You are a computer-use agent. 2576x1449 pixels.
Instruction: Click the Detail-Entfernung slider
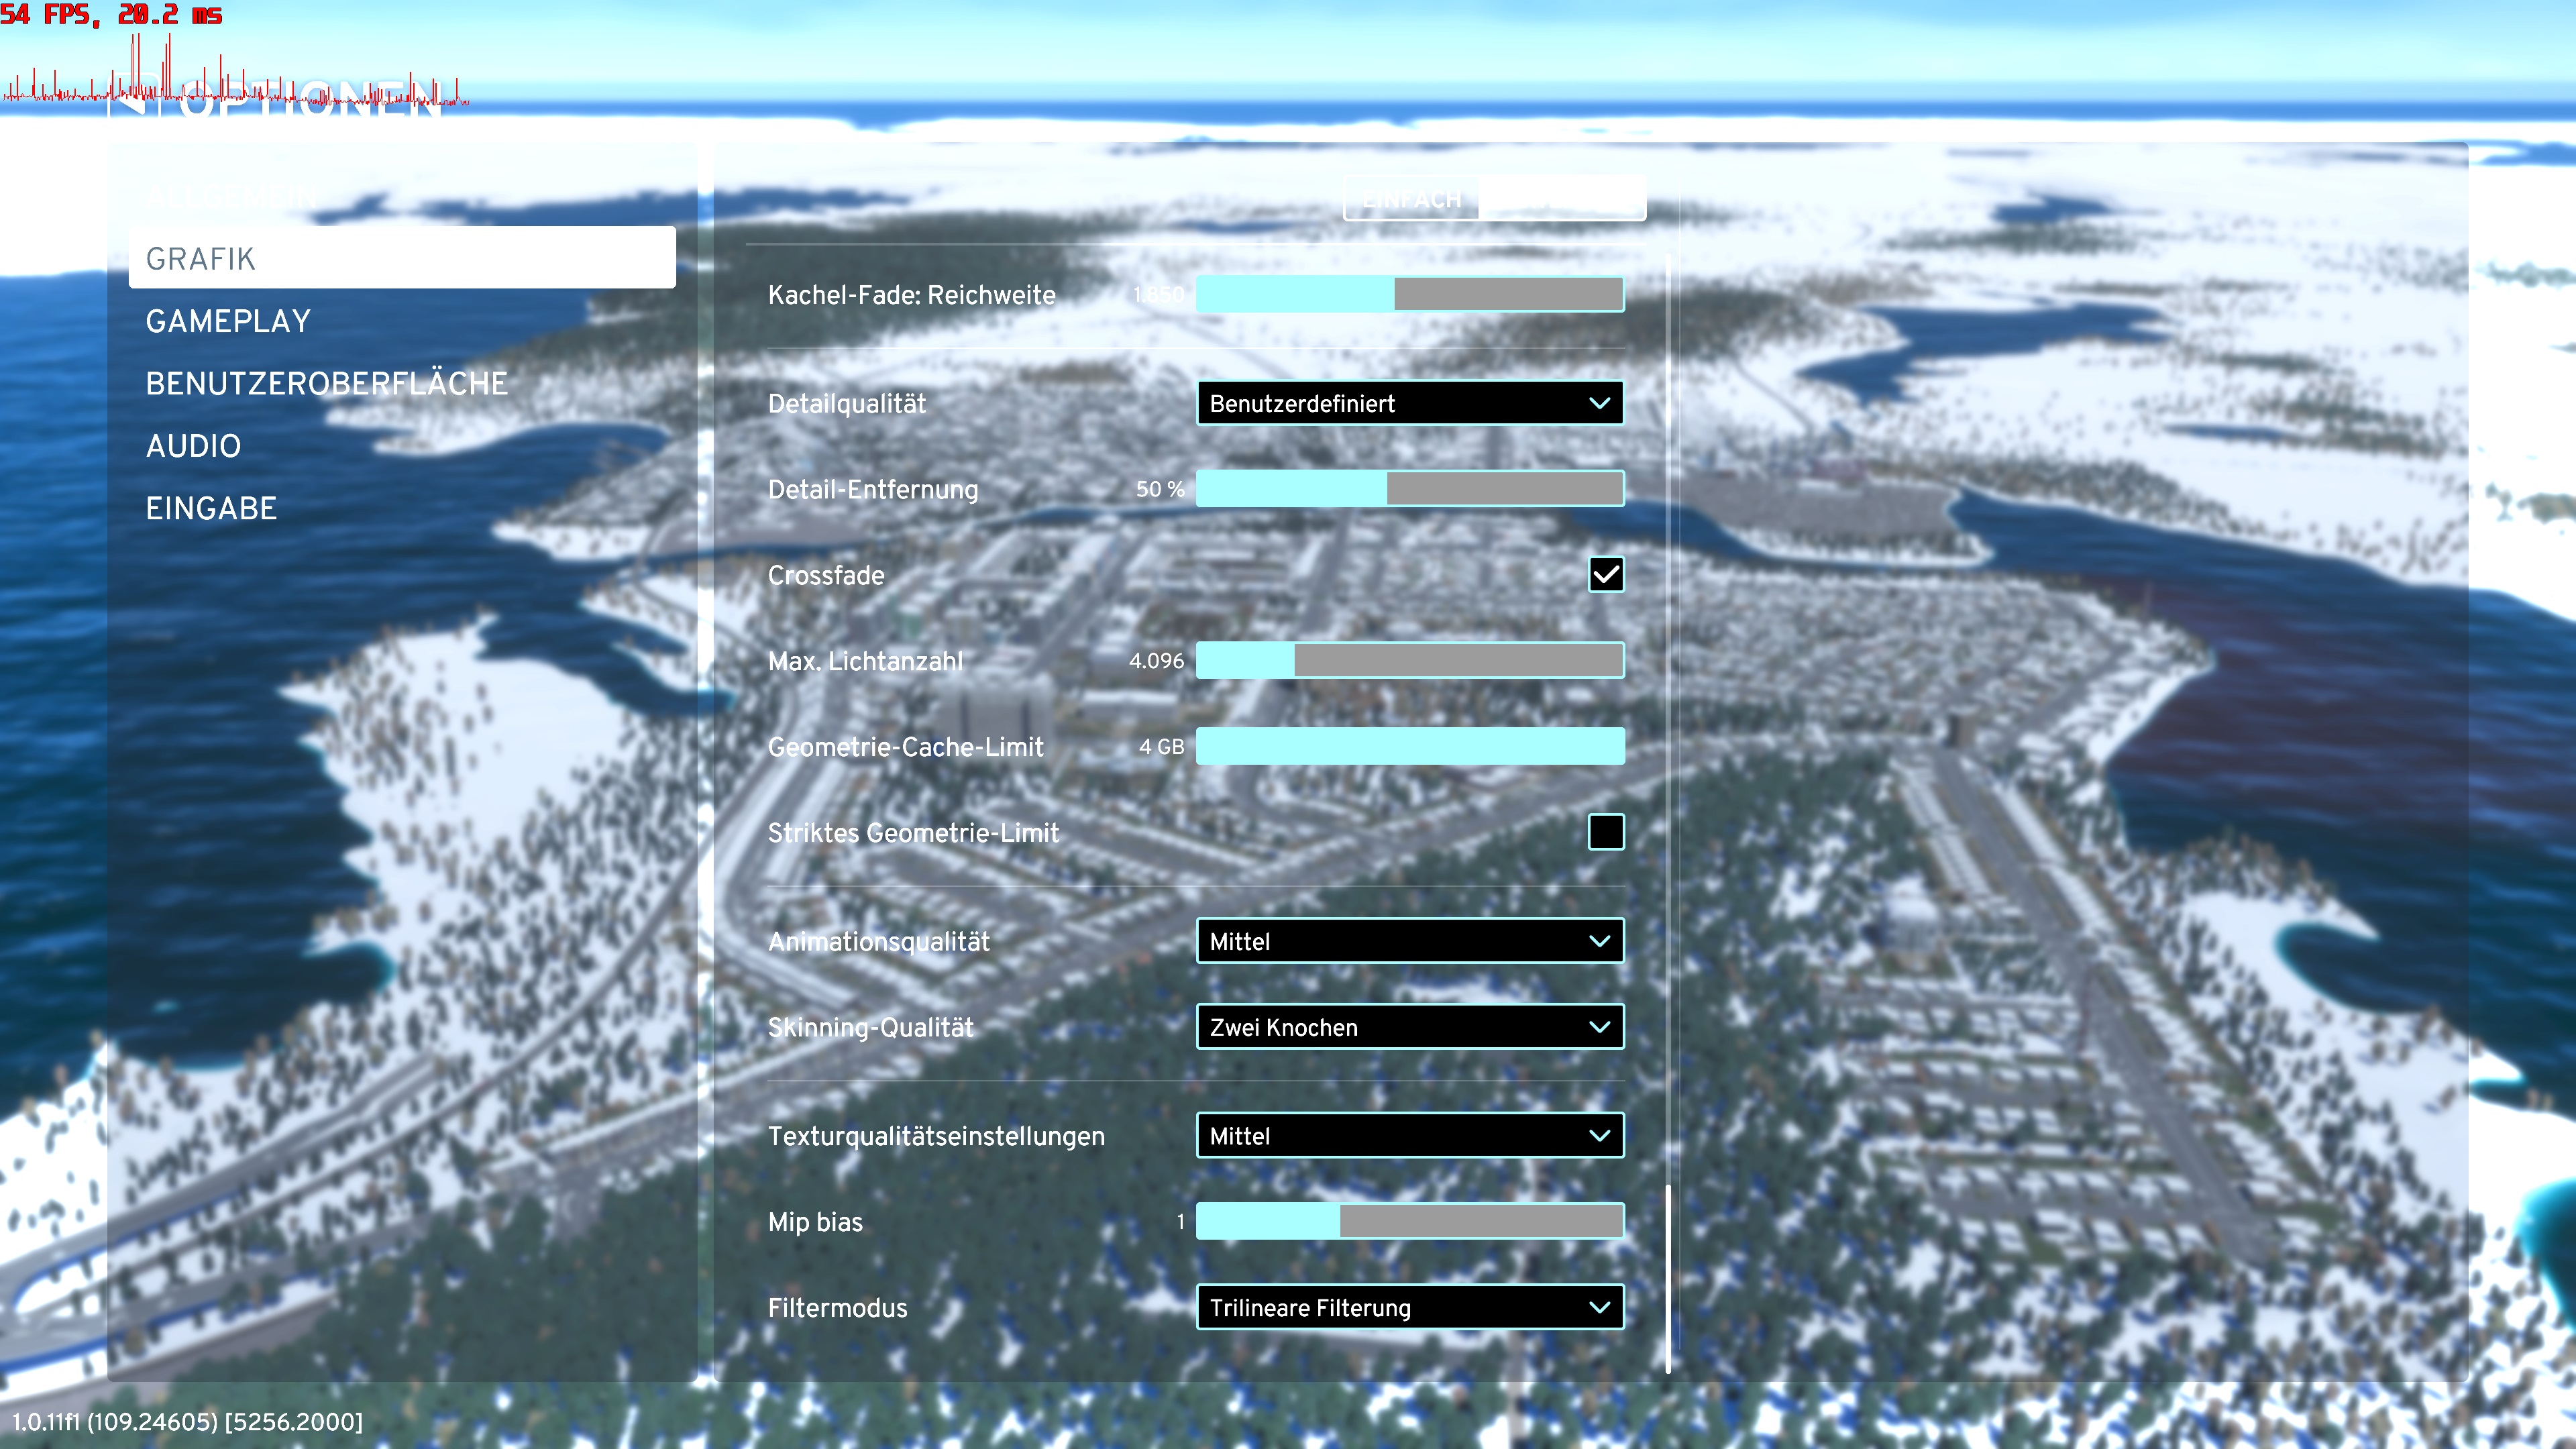coord(1409,489)
